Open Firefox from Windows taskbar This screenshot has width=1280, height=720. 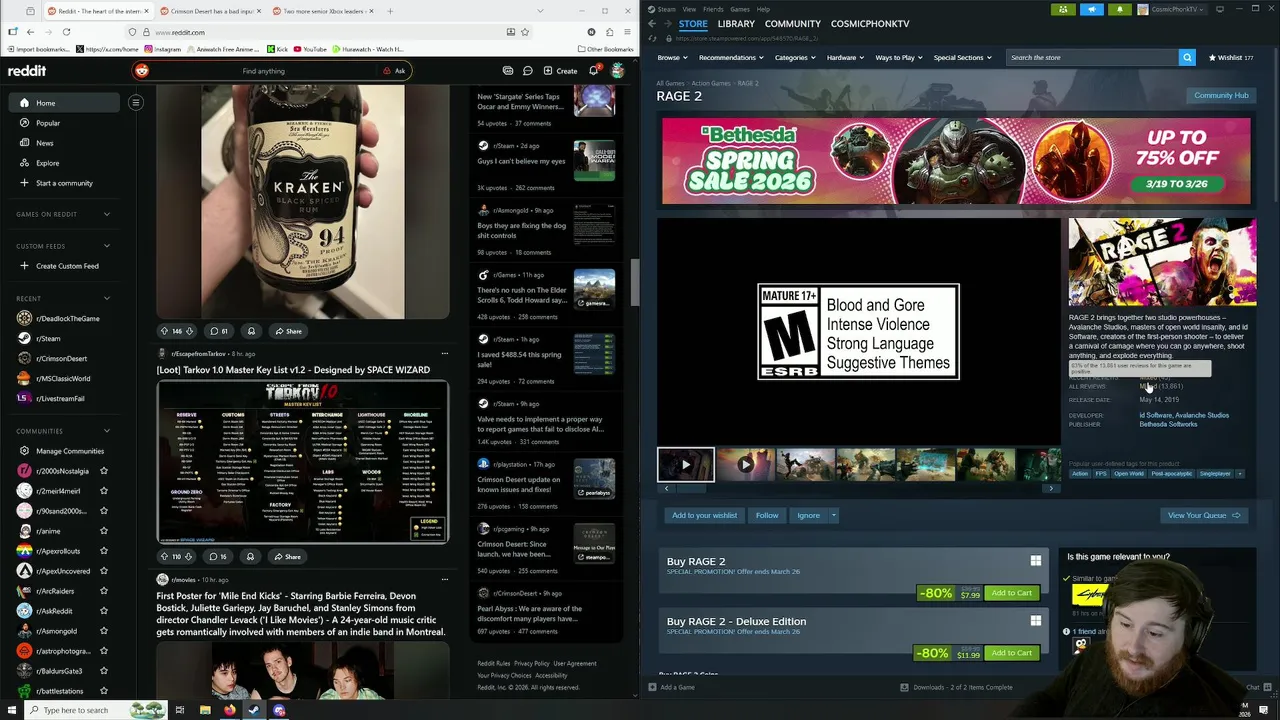(229, 710)
